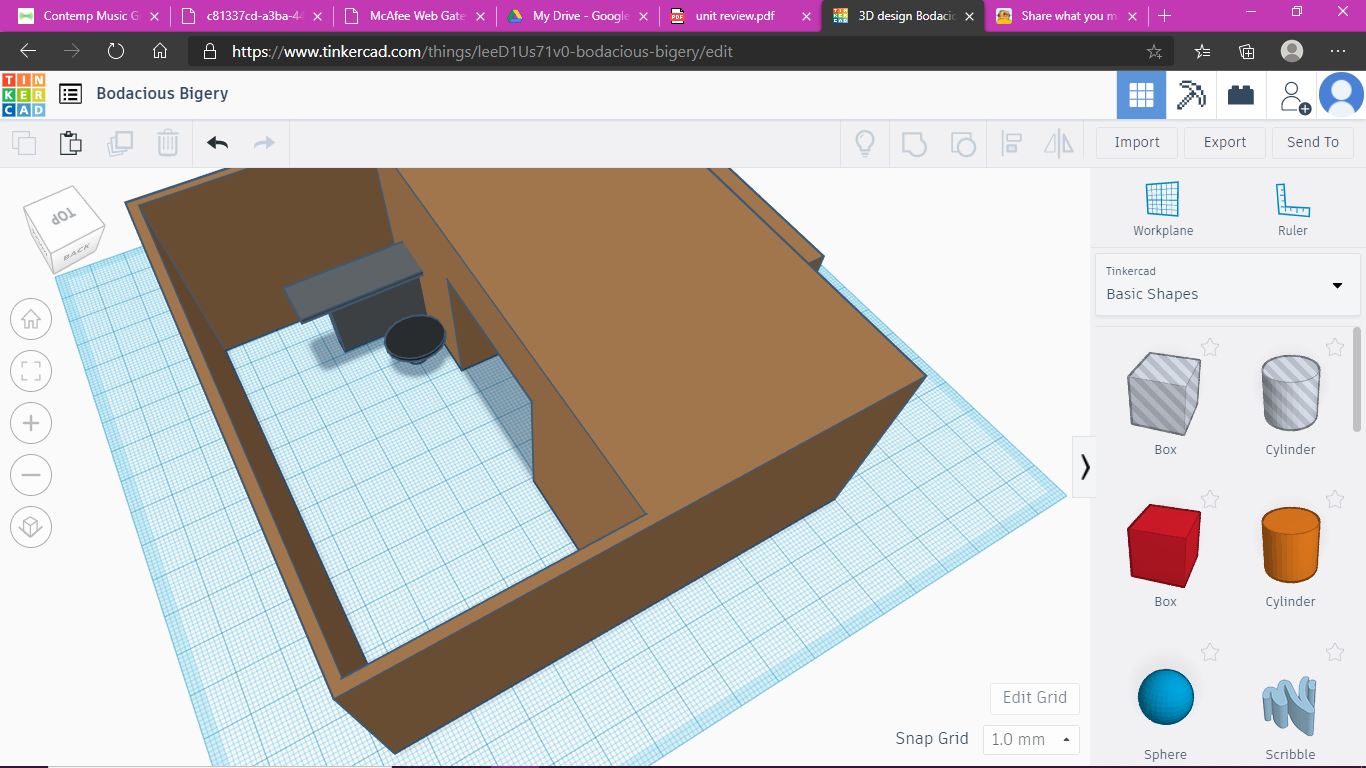Bookmark this page with star icon
The height and width of the screenshot is (768, 1366).
pos(1154,51)
